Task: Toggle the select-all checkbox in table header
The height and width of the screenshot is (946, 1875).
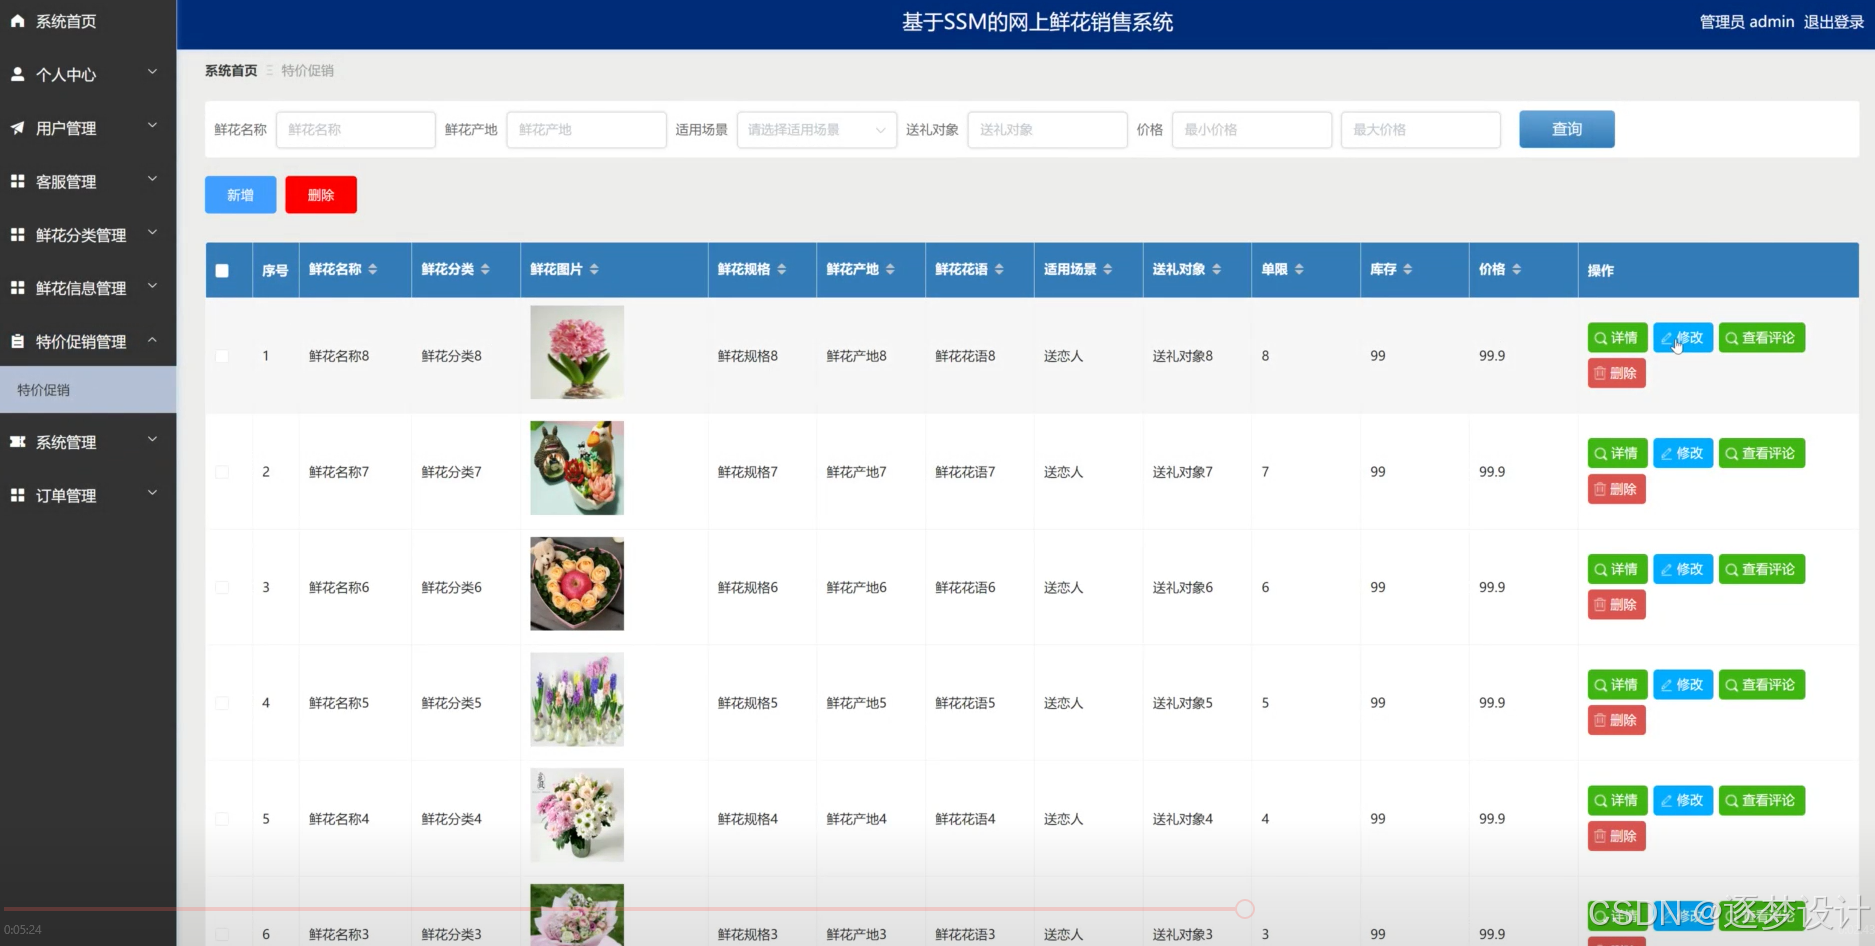Action: click(222, 270)
